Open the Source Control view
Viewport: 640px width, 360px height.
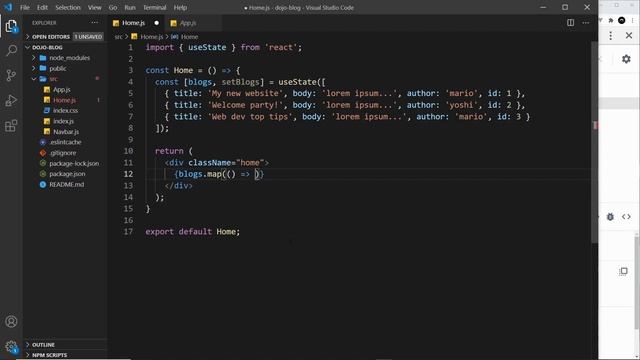(11, 75)
